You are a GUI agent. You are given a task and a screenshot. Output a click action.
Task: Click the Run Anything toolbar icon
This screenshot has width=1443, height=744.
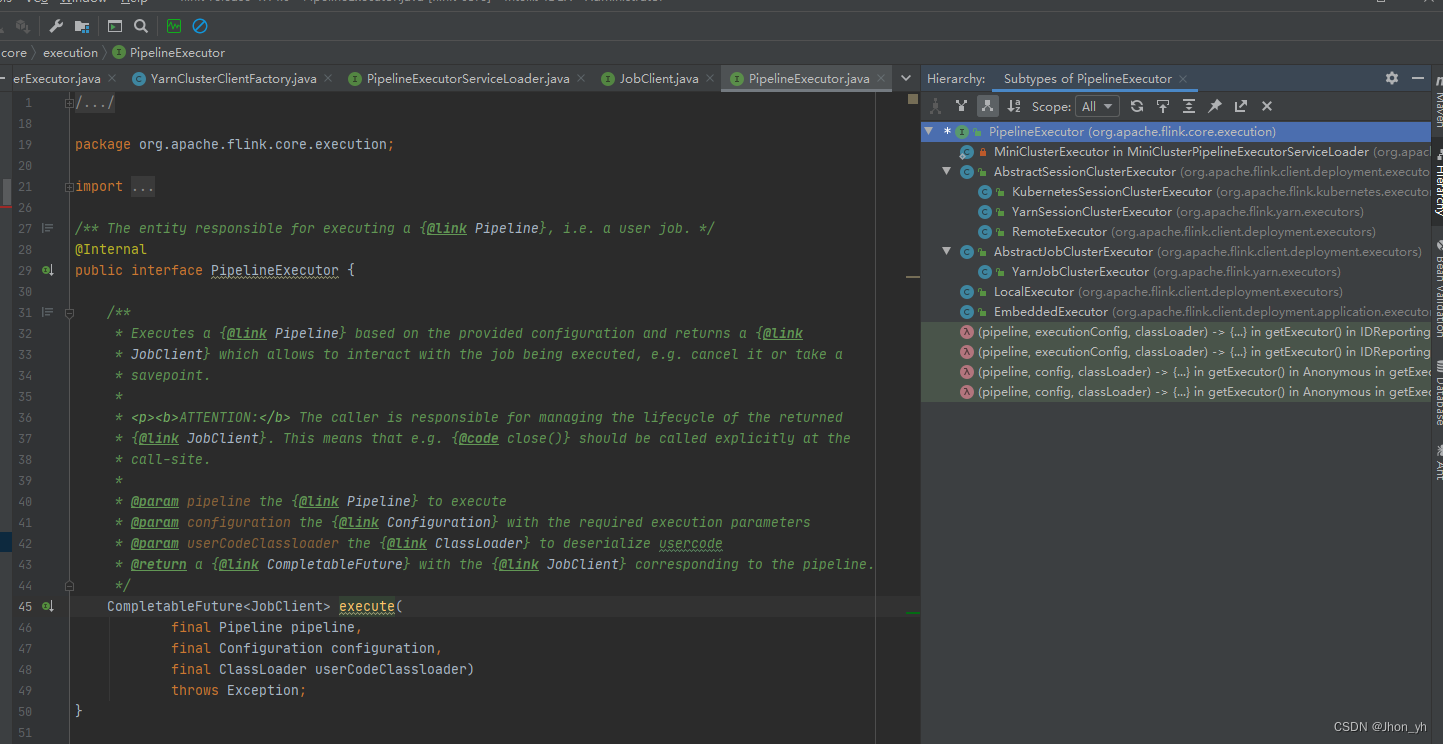click(x=115, y=26)
